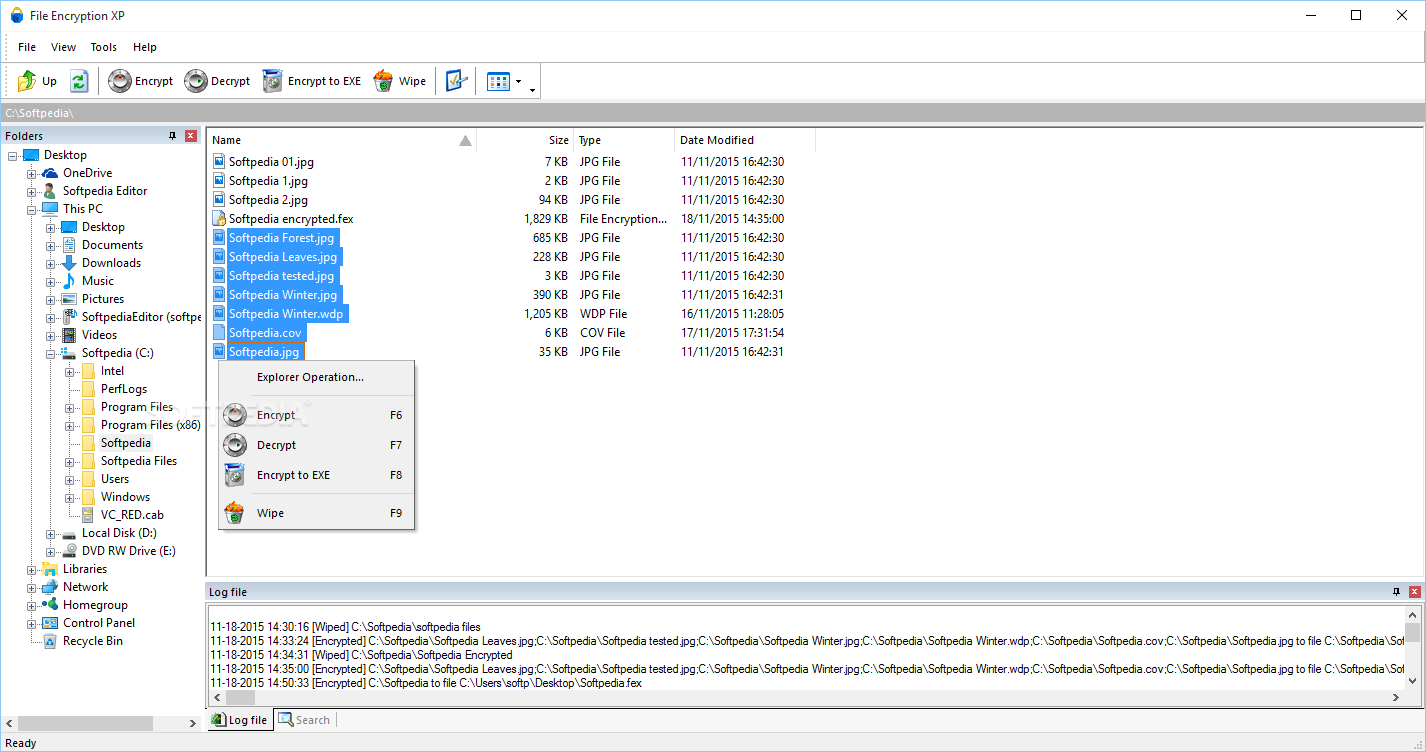Expand the Program Files folder node

tap(69, 407)
